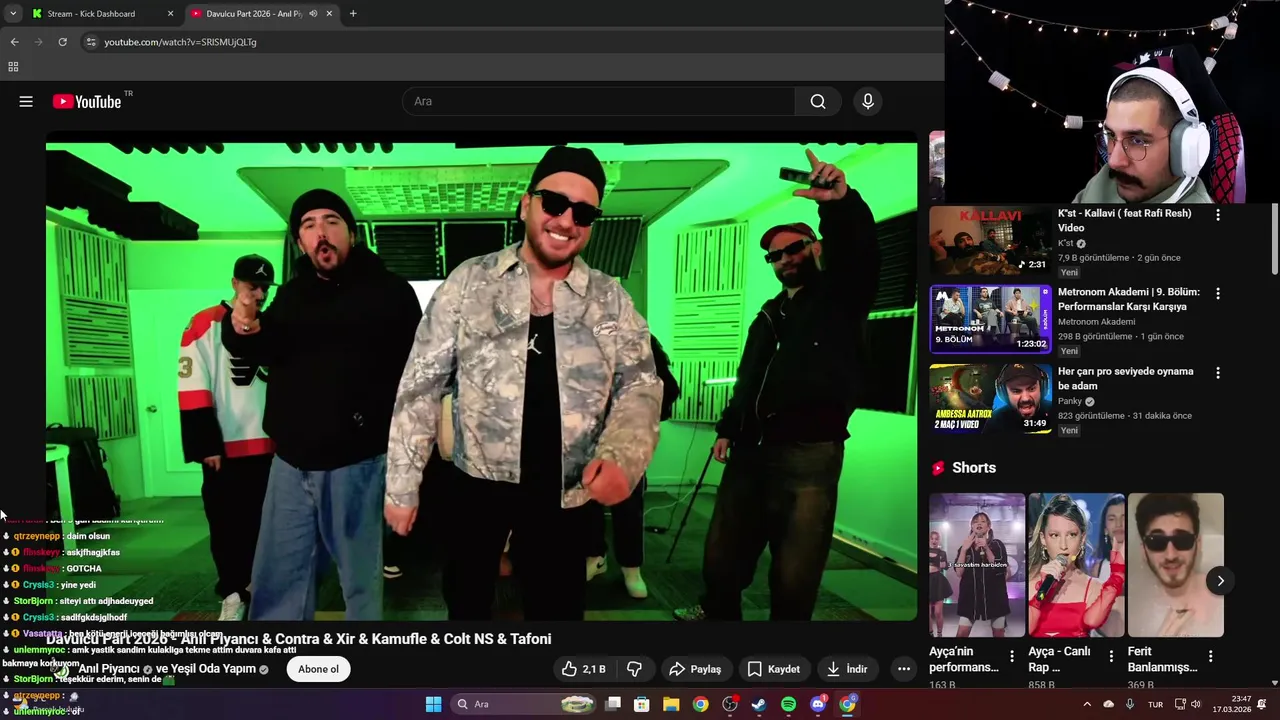The width and height of the screenshot is (1280, 720).
Task: Click the Shorts section heading
Action: pyautogui.click(x=974, y=468)
